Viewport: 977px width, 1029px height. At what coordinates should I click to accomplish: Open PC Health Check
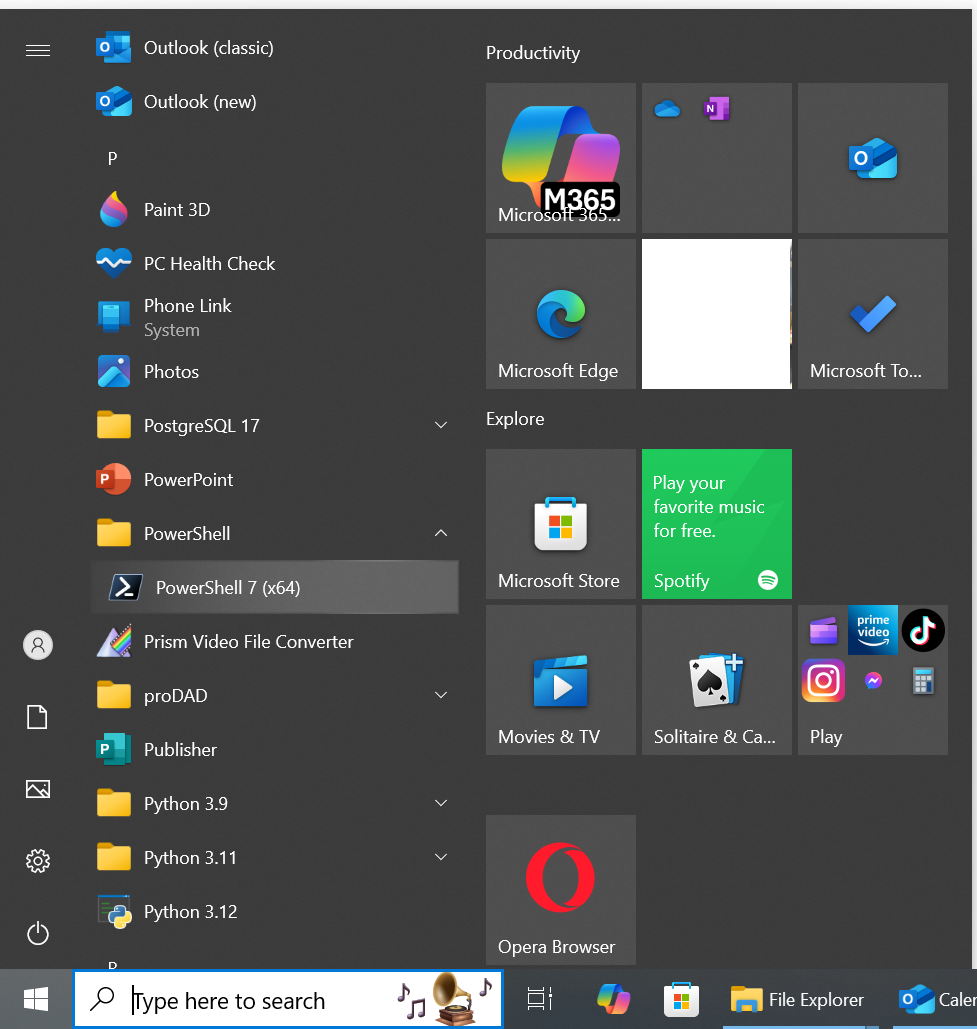click(x=274, y=264)
